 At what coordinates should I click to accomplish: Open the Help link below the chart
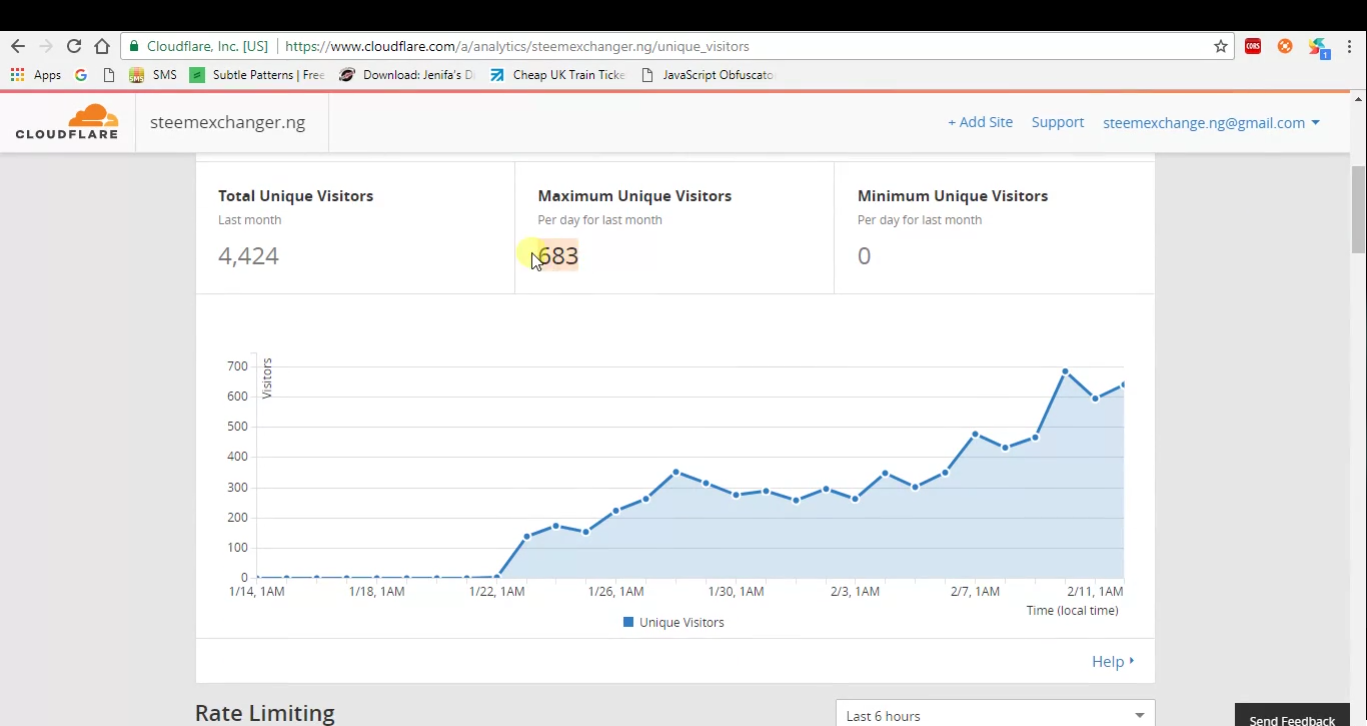click(1113, 661)
